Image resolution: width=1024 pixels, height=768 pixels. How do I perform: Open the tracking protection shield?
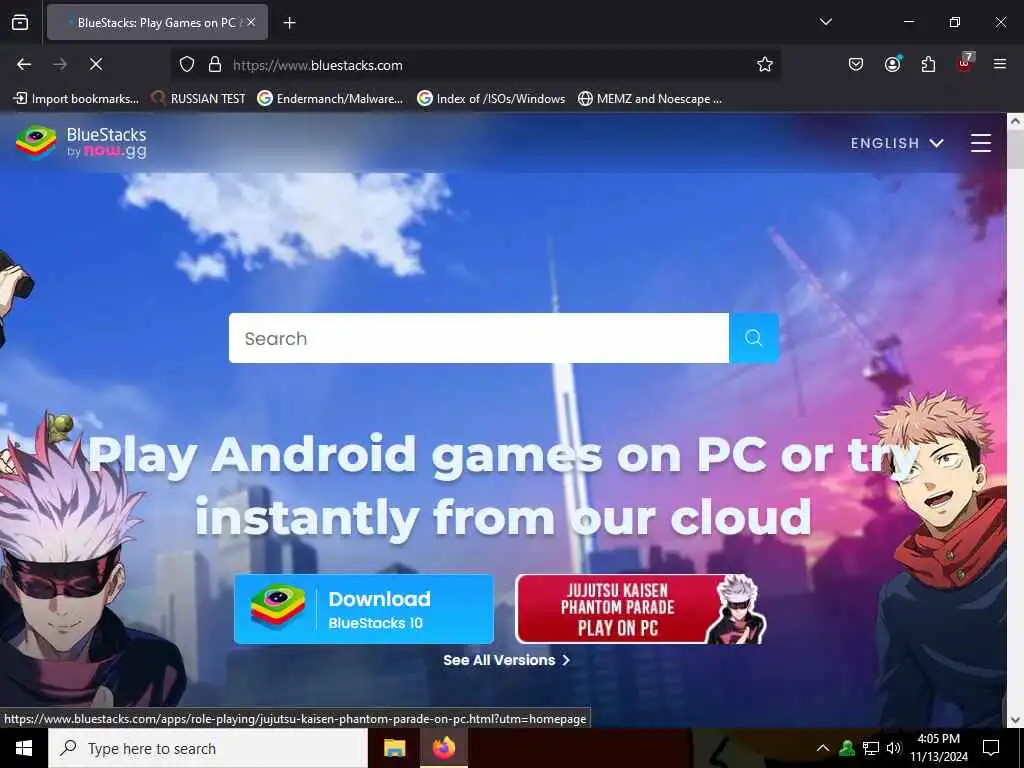(187, 65)
